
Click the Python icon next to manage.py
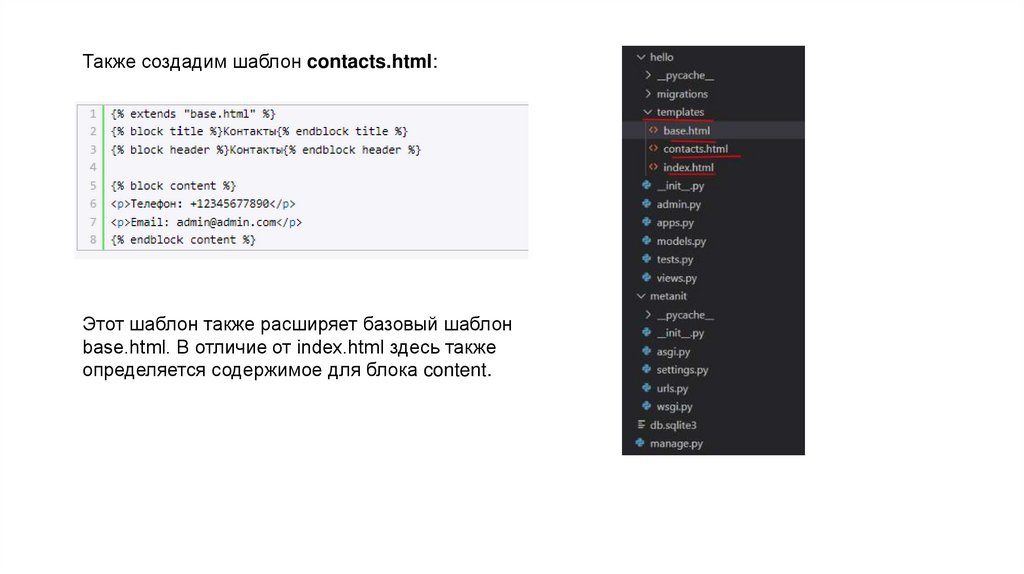640,443
